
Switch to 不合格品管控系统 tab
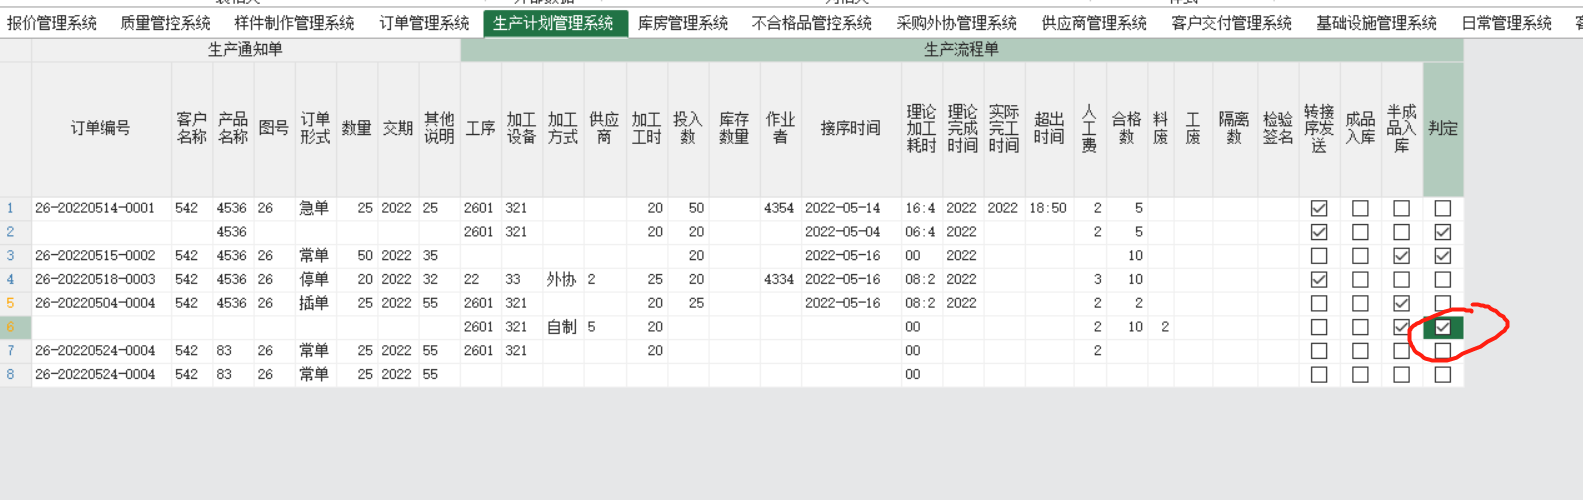(811, 23)
